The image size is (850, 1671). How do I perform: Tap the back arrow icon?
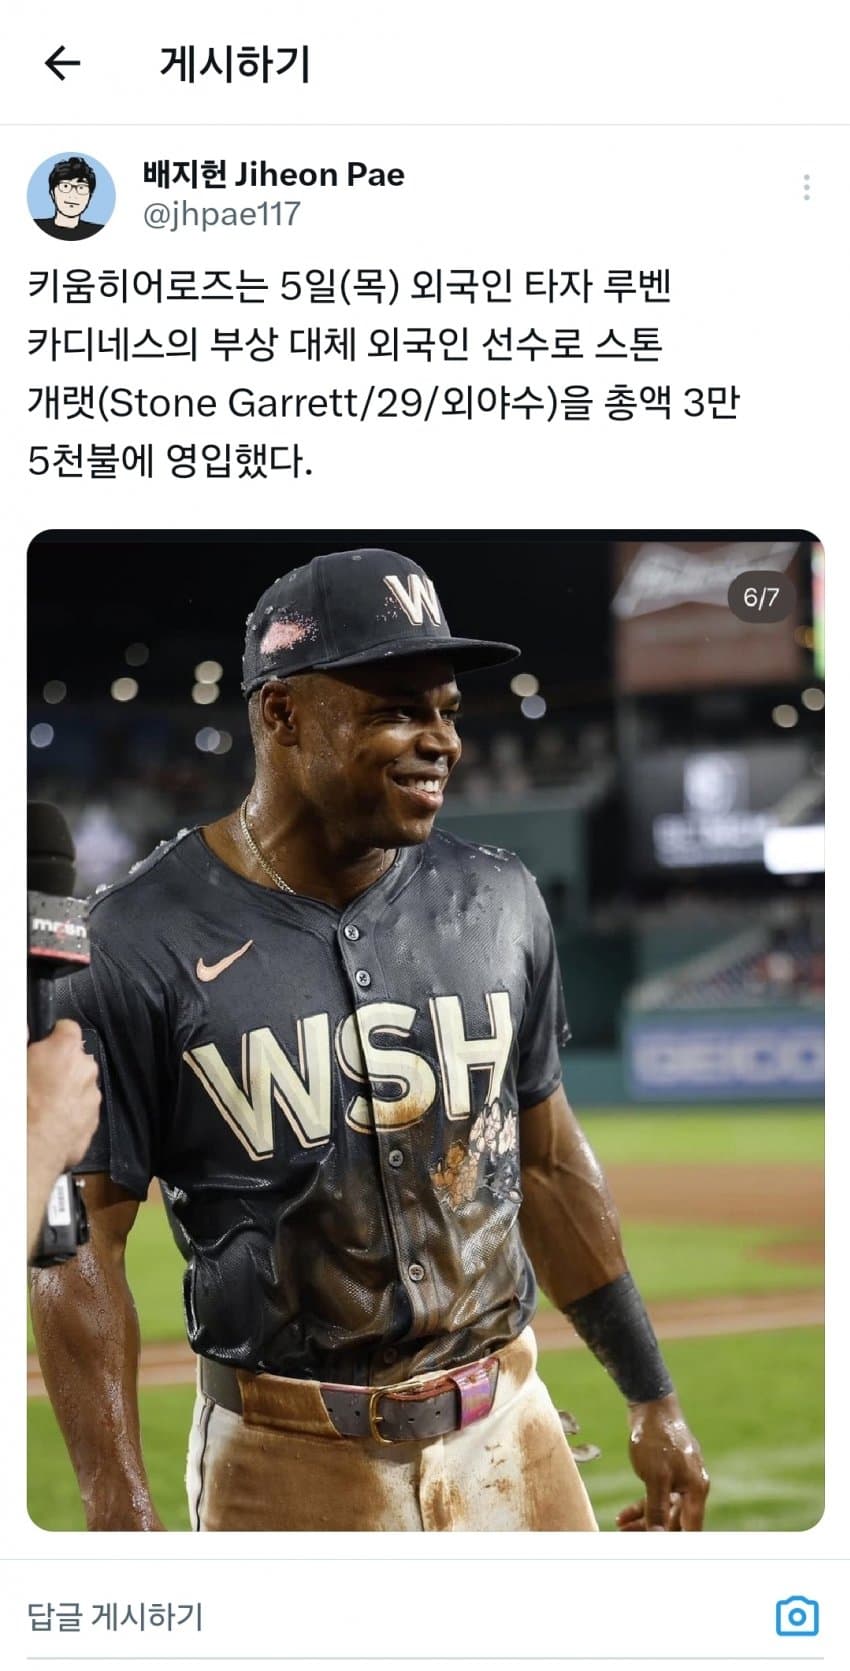(x=62, y=63)
